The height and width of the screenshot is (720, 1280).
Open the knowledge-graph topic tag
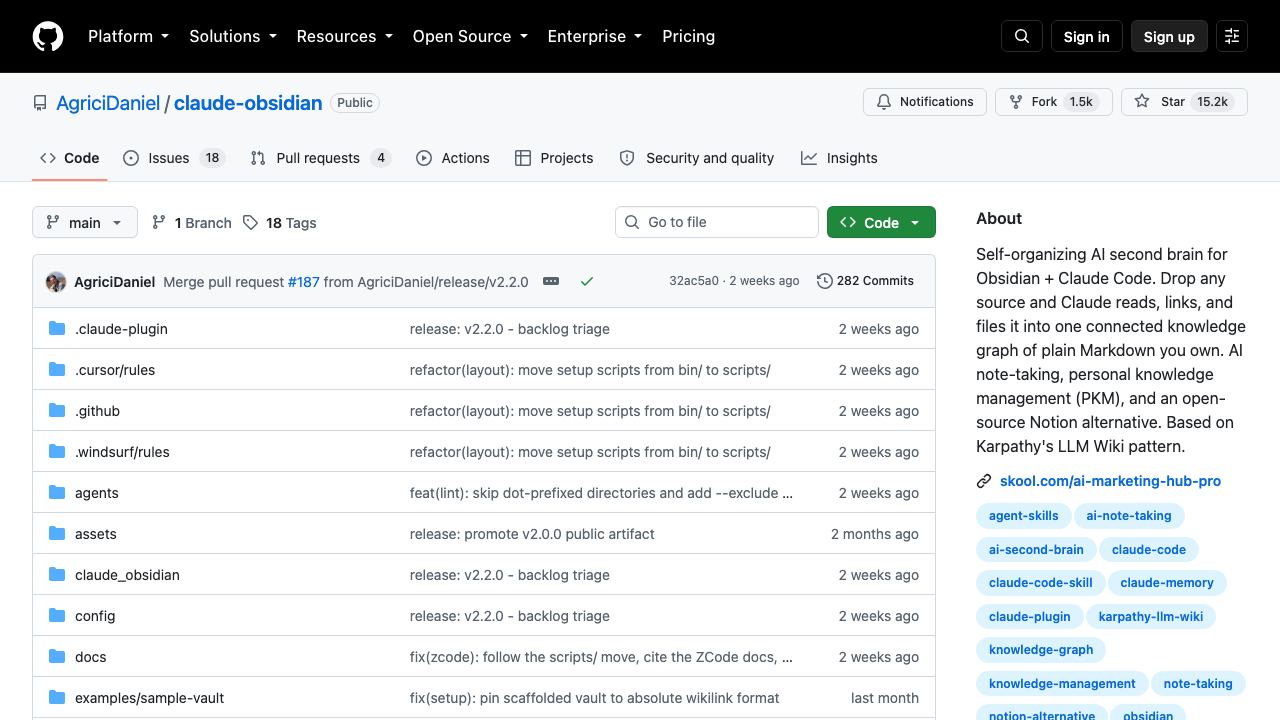click(1041, 650)
